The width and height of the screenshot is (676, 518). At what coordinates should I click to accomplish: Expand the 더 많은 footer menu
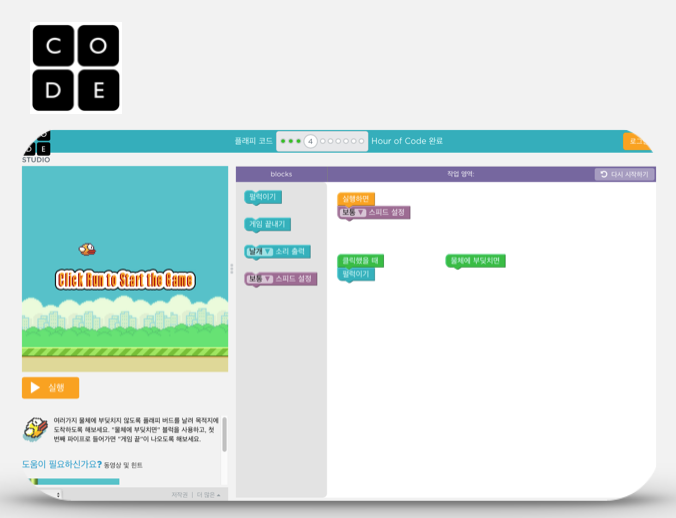[x=209, y=495]
